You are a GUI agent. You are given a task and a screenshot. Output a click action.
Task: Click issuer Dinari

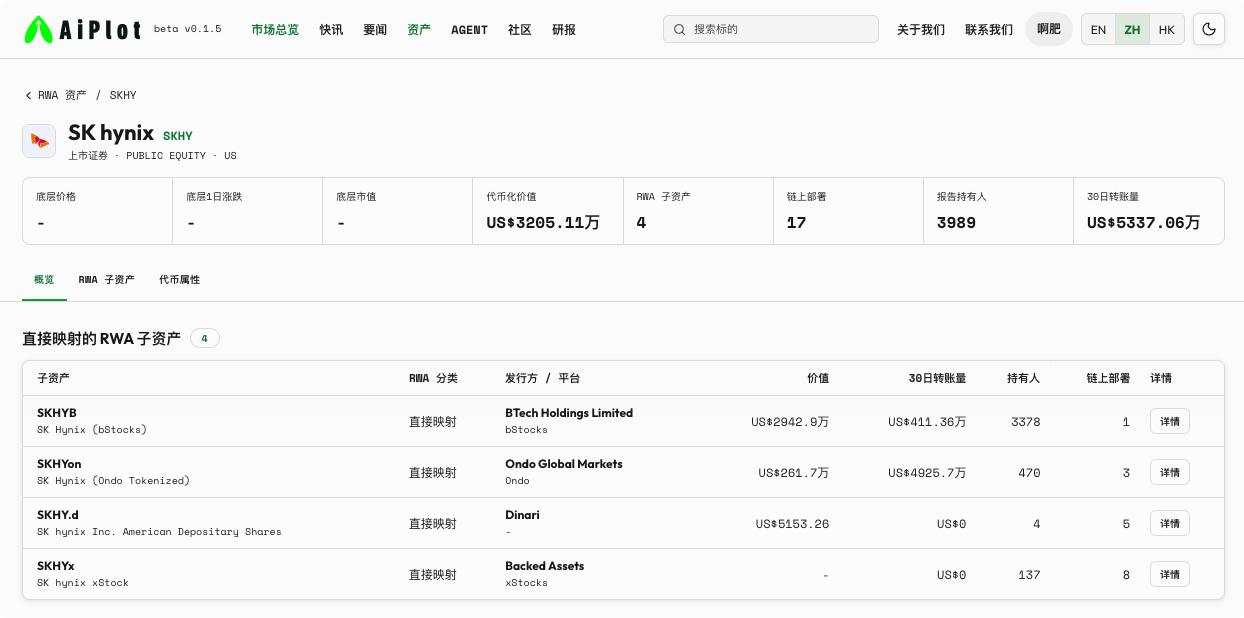click(x=522, y=515)
